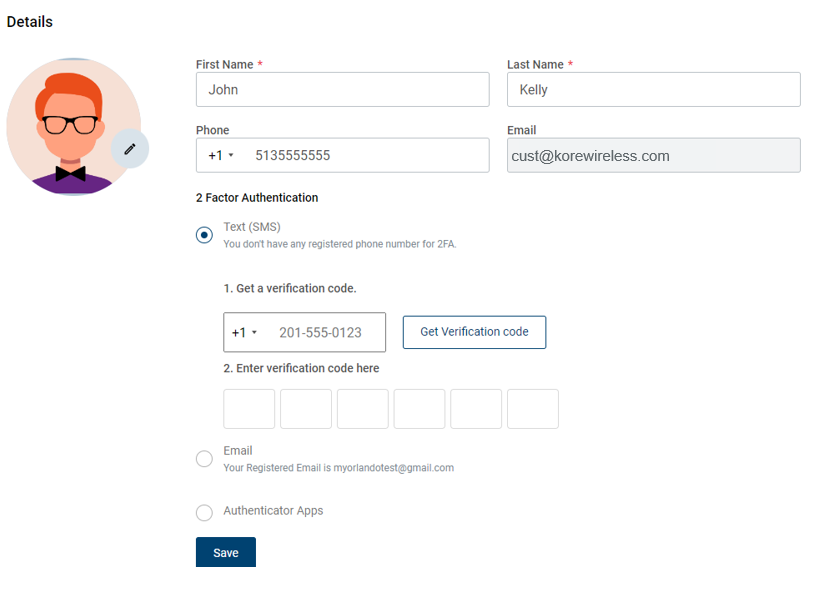
Task: Select the Email 2FA radio option
Action: click(204, 459)
